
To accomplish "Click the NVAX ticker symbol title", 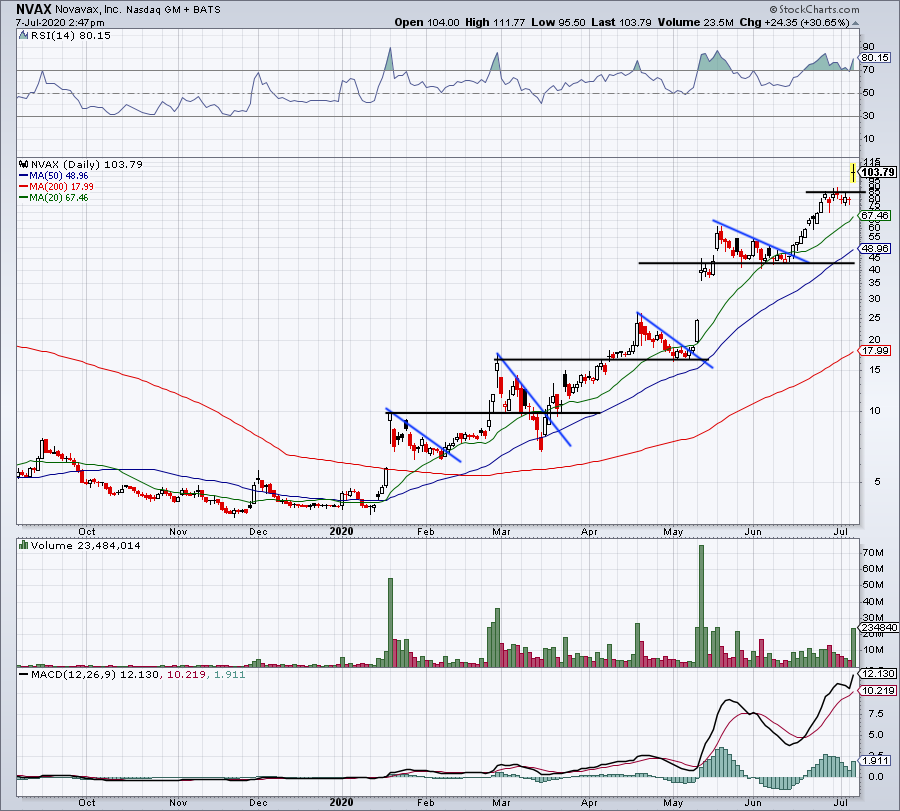I will [x=34, y=9].
